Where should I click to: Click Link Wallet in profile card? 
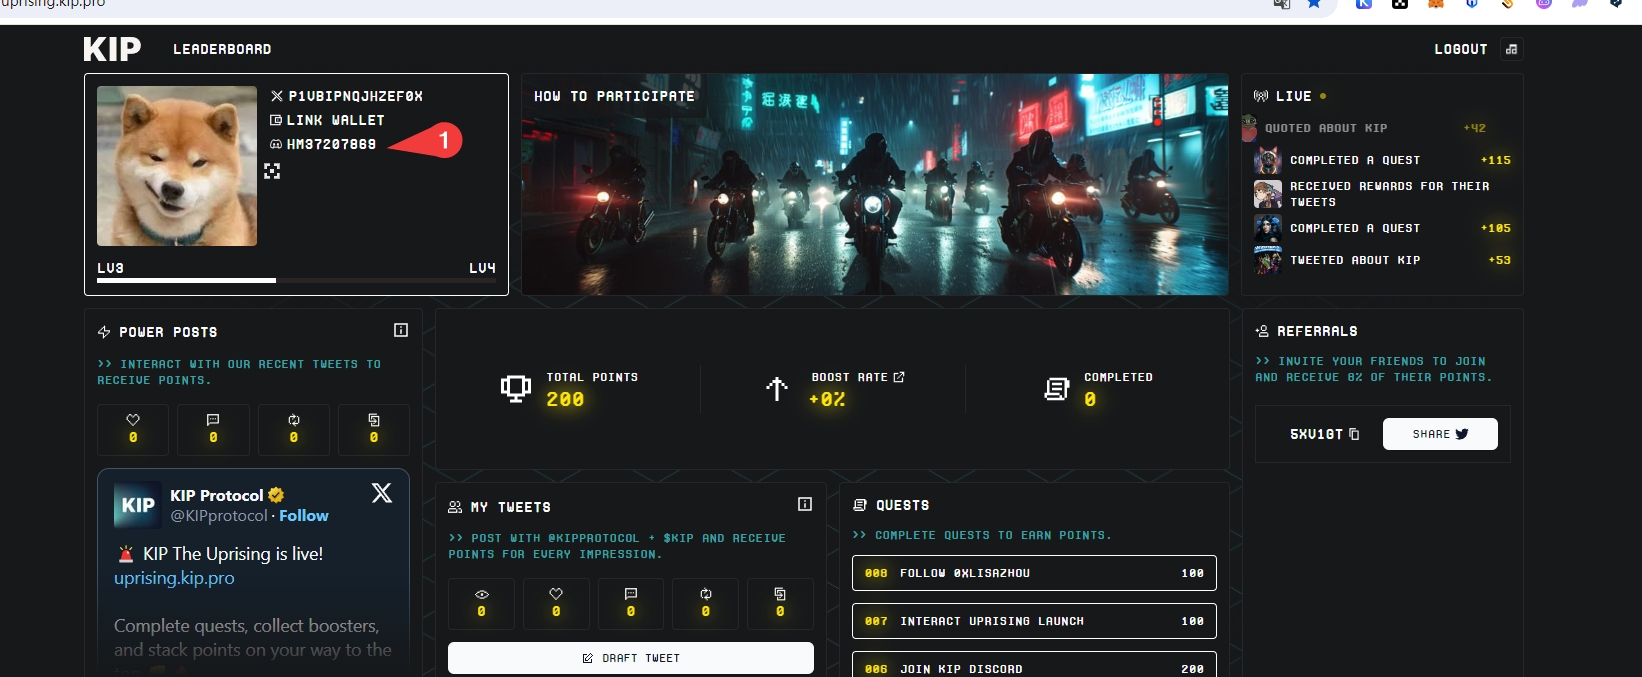click(335, 120)
